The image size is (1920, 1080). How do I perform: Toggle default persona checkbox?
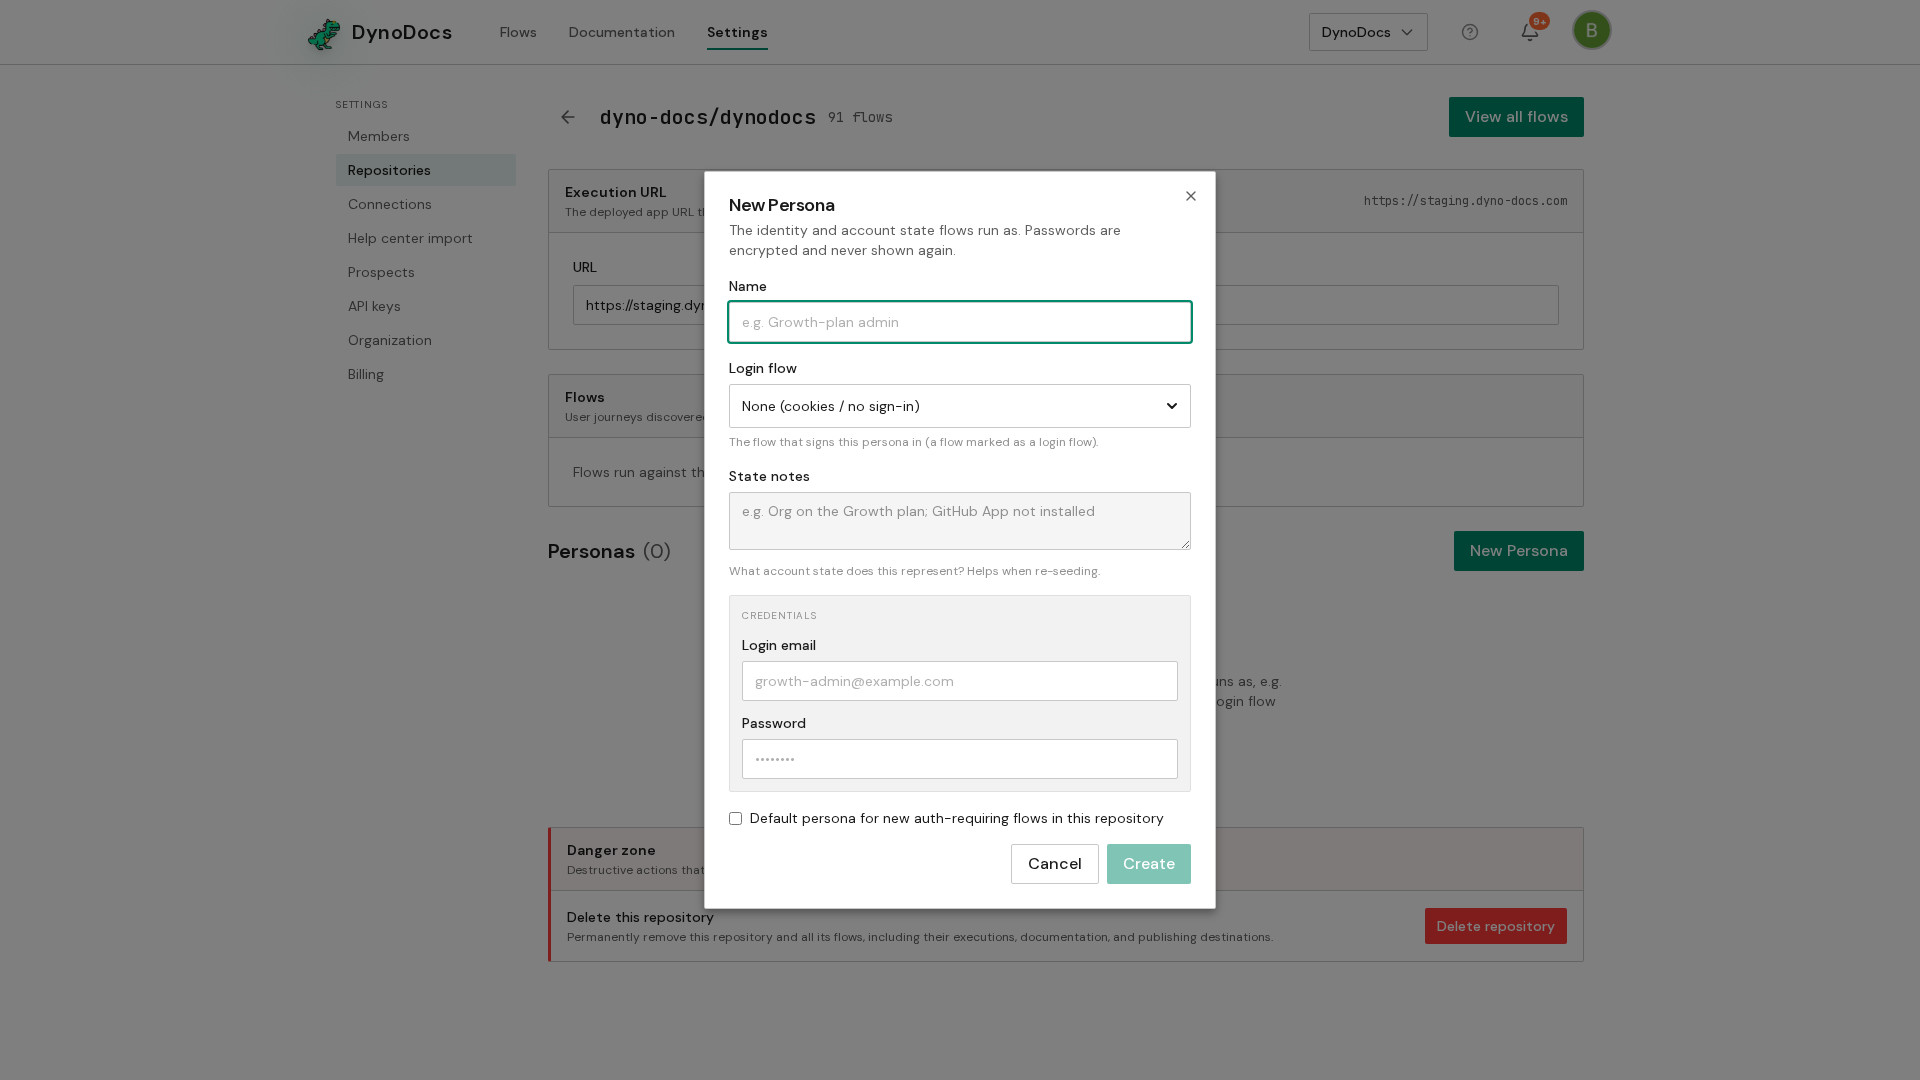click(736, 819)
